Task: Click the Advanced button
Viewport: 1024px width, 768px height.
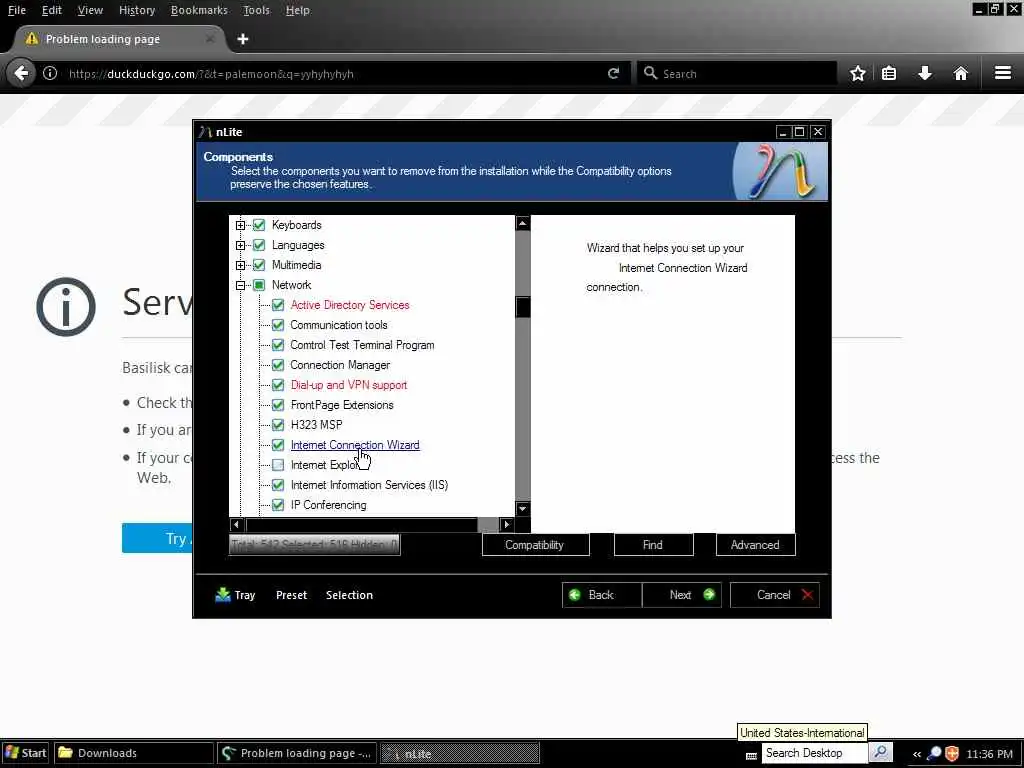Action: click(x=756, y=545)
